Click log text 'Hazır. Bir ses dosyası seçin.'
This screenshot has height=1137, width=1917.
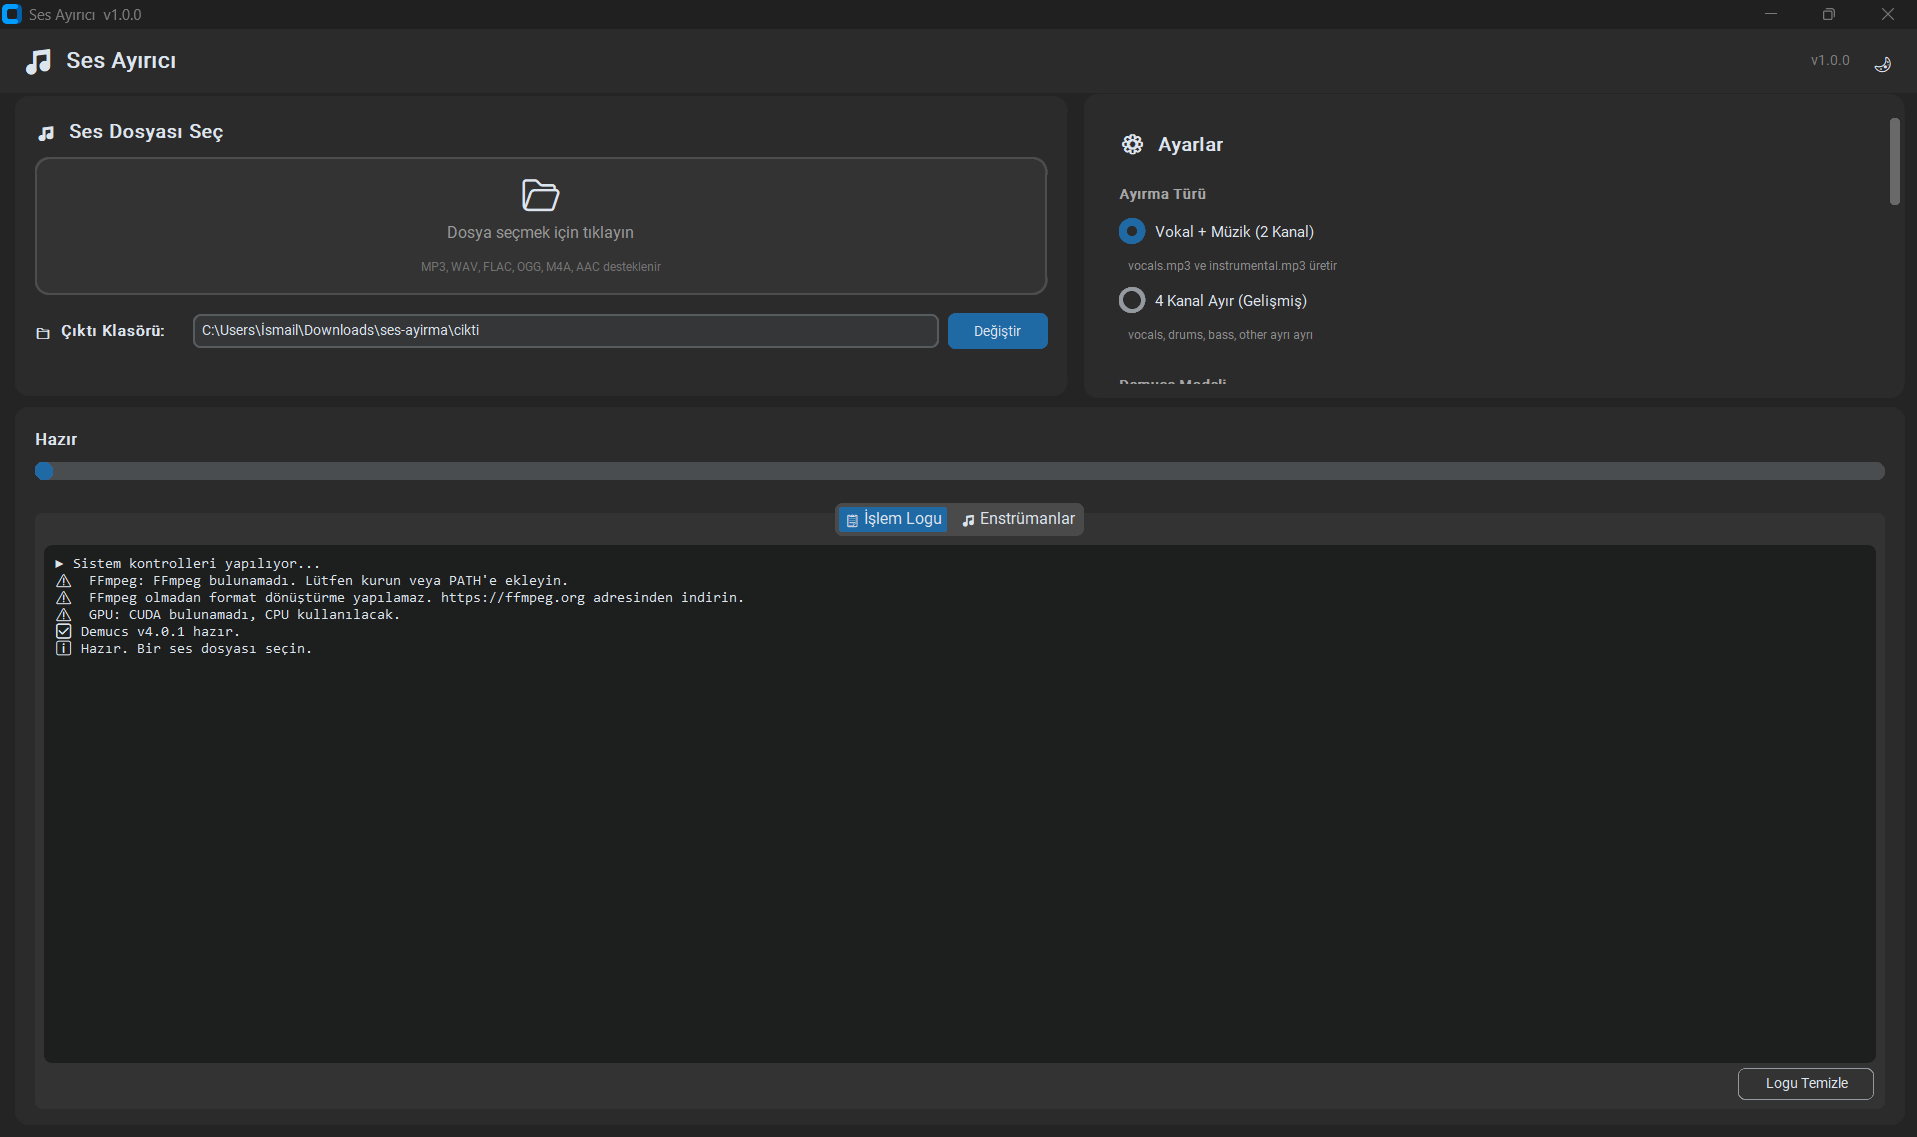(196, 649)
